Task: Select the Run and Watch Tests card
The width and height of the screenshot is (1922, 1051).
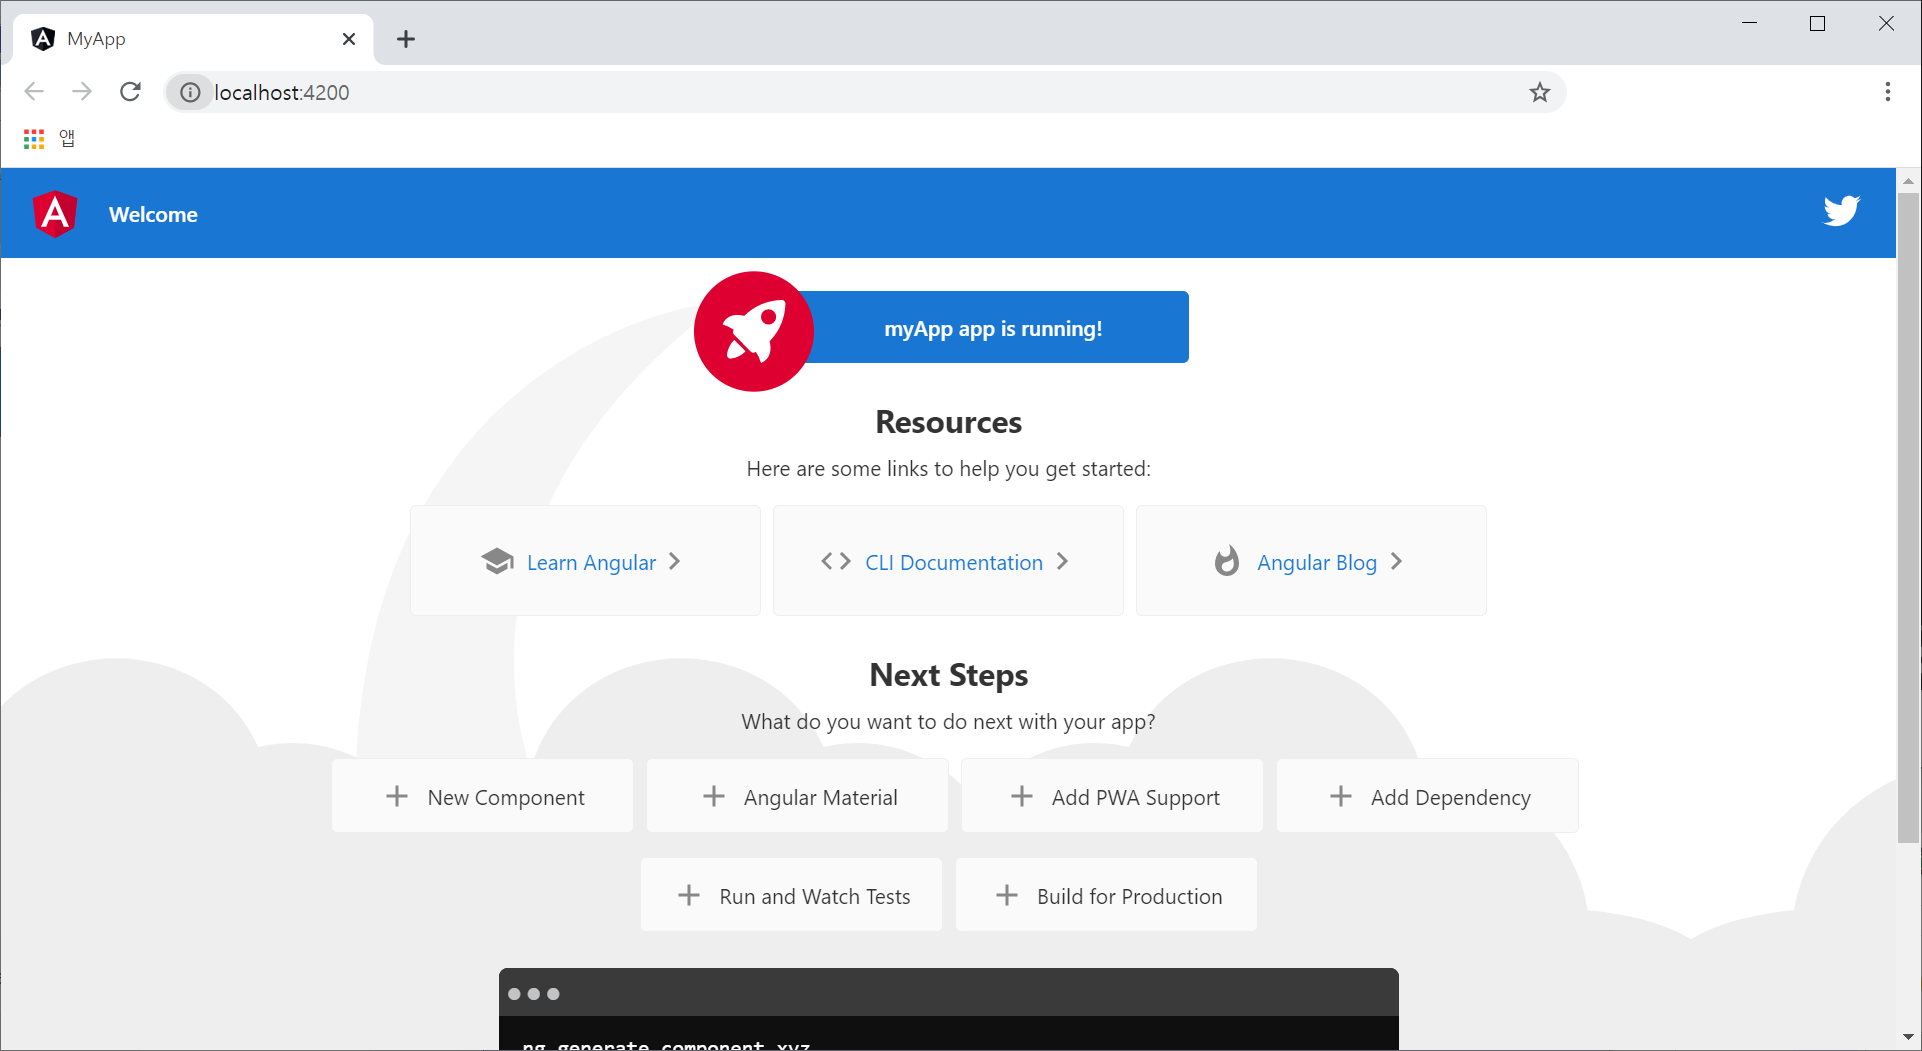Action: tap(791, 895)
